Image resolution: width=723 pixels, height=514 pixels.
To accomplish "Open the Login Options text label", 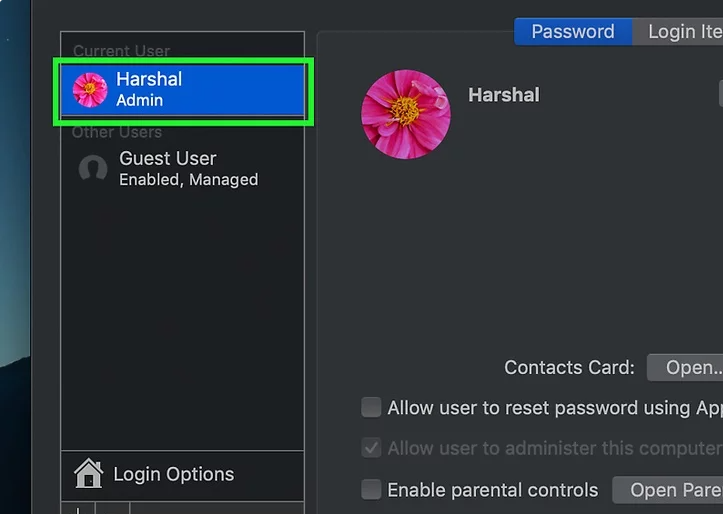I will (x=173, y=474).
